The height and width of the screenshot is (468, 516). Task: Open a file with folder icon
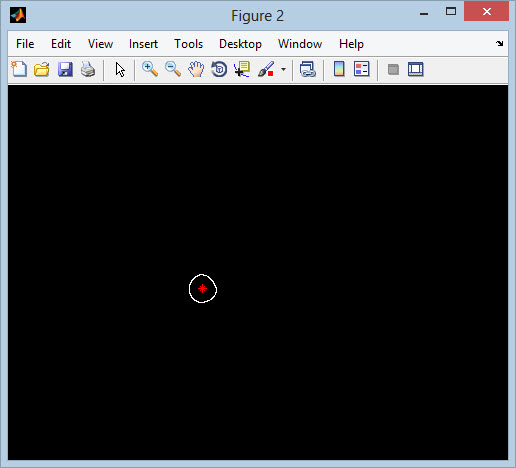[x=42, y=70]
